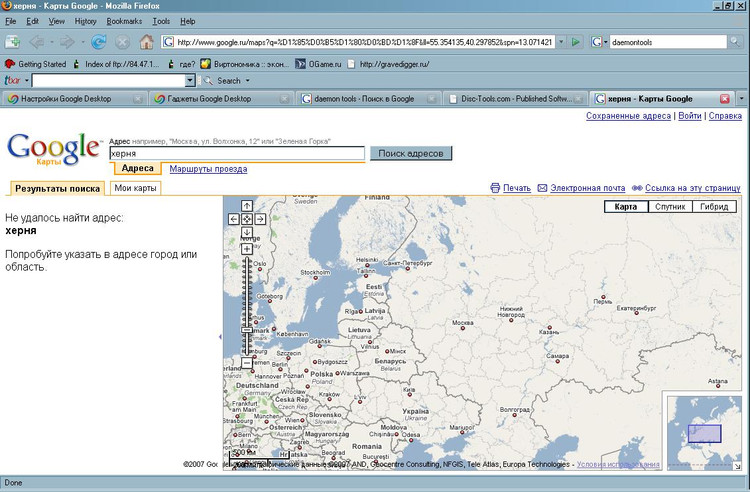Open the File menu
The height and width of the screenshot is (492, 750).
(11, 21)
